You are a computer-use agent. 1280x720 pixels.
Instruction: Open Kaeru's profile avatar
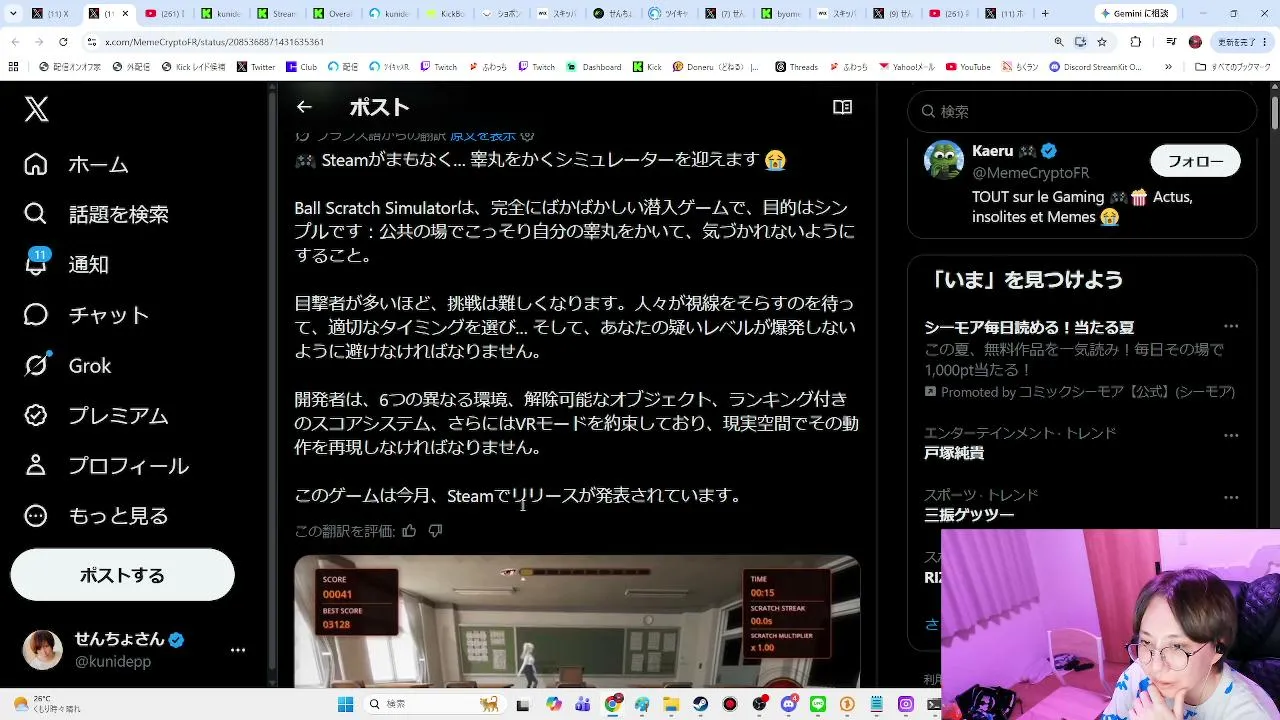943,160
